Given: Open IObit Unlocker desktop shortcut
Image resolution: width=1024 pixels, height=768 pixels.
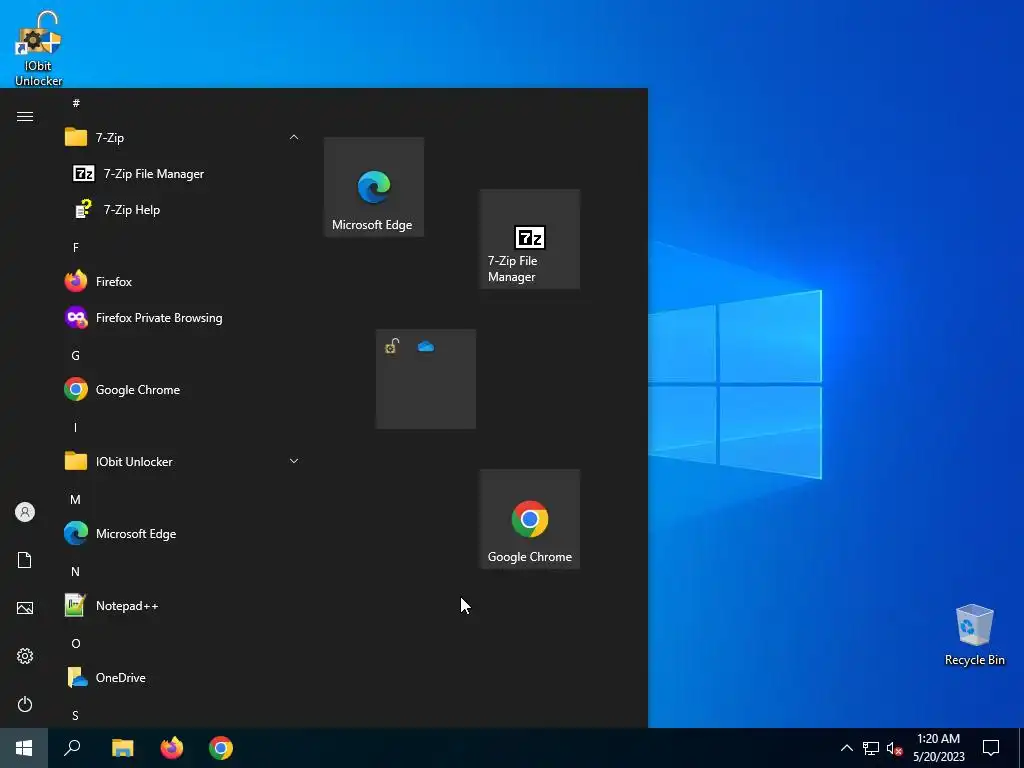Looking at the screenshot, I should coord(39,48).
